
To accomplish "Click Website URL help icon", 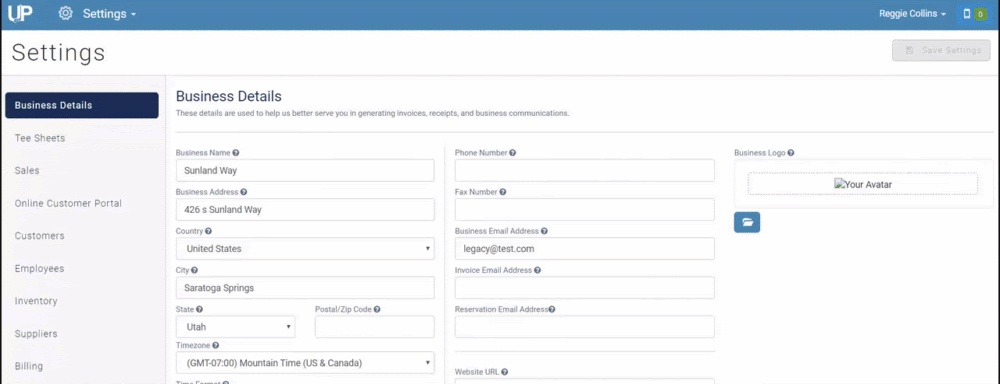I will tap(504, 372).
